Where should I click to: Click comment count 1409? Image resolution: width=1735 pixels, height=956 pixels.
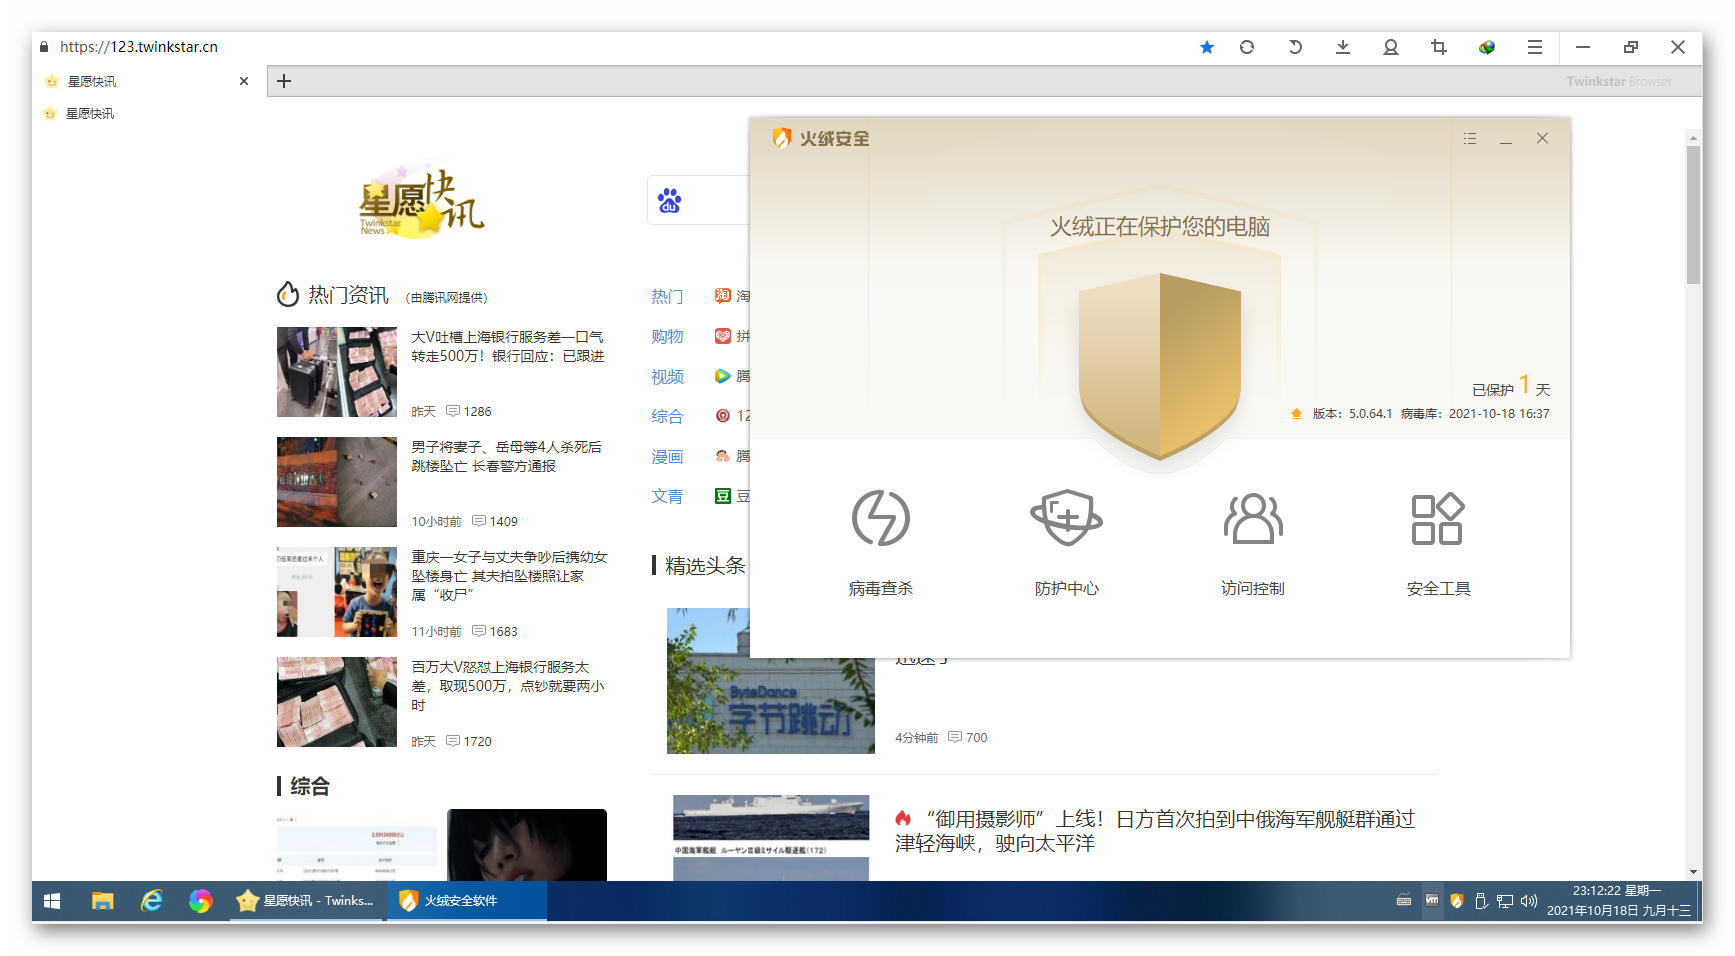[495, 521]
